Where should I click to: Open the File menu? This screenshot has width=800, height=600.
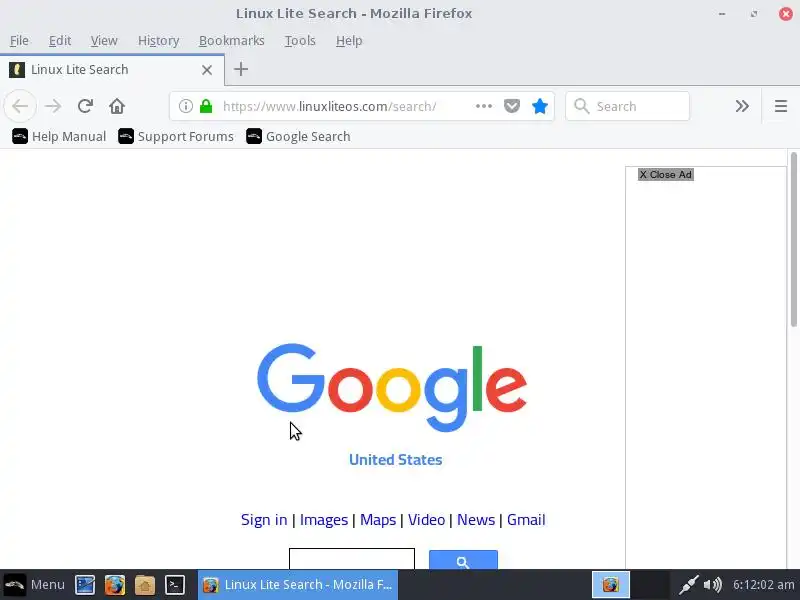[19, 40]
